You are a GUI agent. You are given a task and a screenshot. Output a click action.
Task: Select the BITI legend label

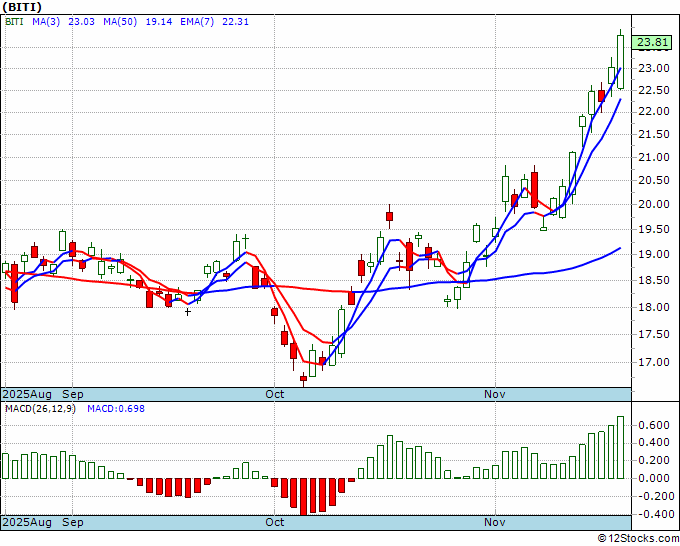(x=14, y=21)
